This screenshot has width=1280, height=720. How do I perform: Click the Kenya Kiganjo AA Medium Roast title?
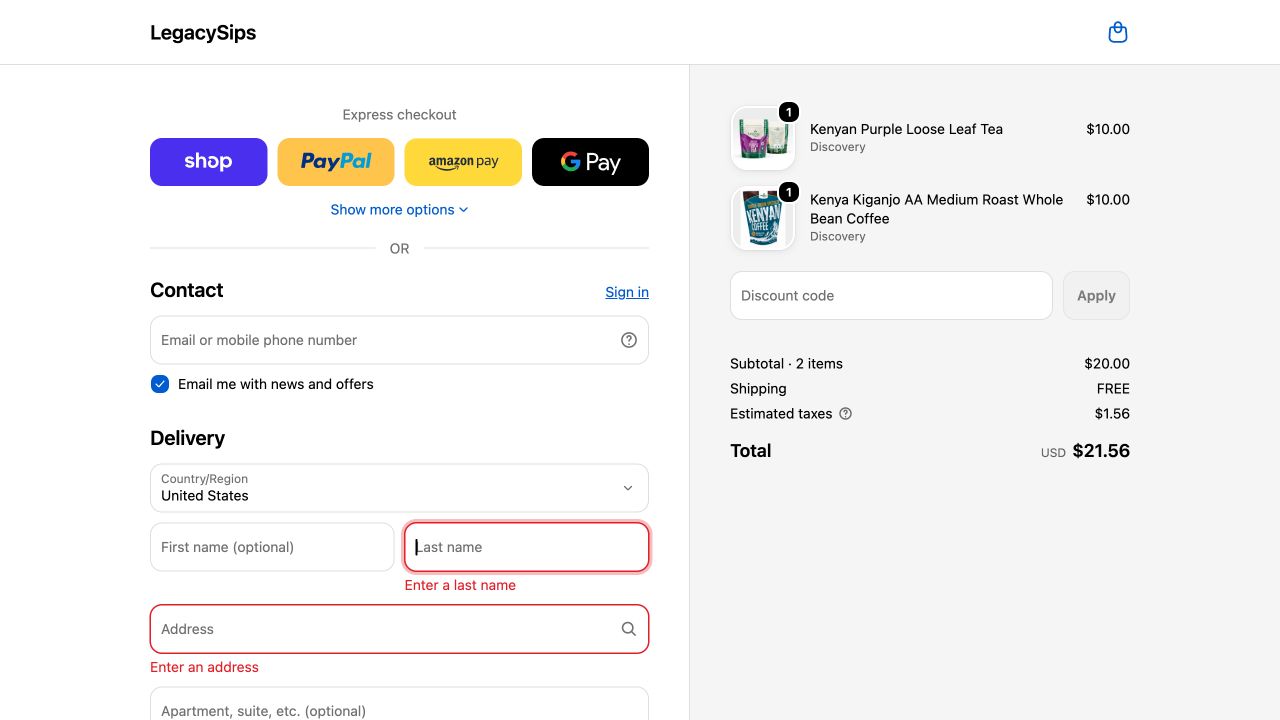pos(936,209)
